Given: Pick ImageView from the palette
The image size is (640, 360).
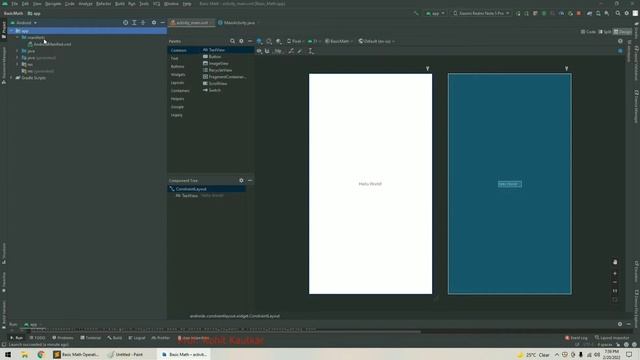Looking at the screenshot, I should (216, 63).
